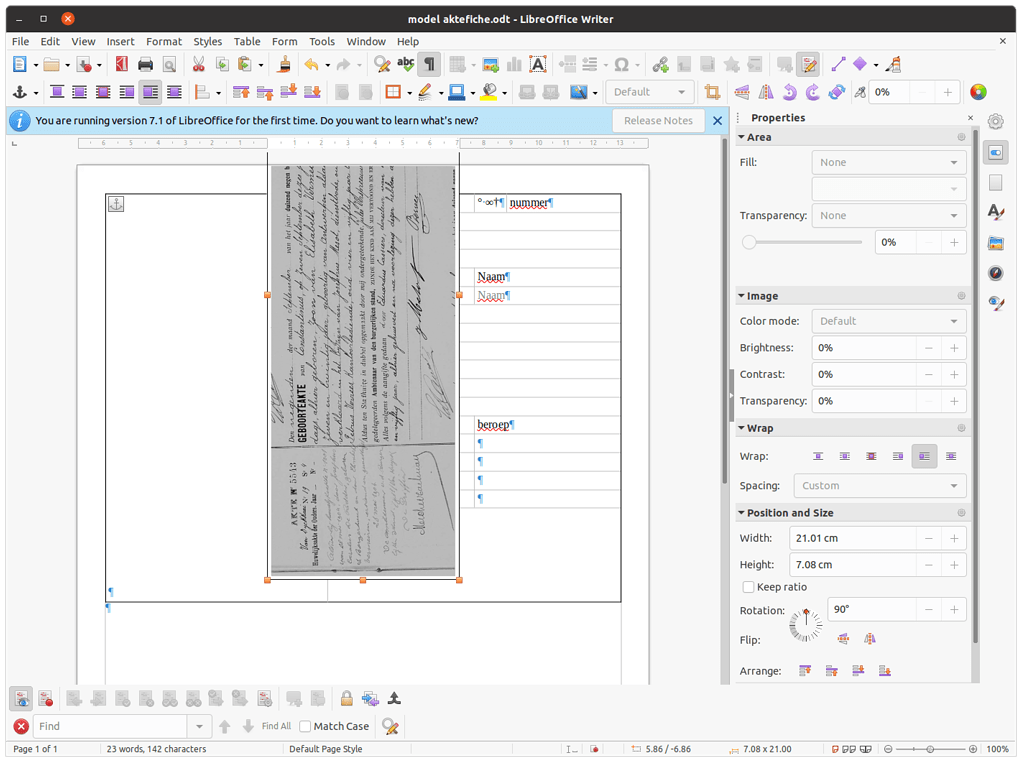Screen dimensions: 1023x763
Task: Click the Height value field
Action: [852, 565]
